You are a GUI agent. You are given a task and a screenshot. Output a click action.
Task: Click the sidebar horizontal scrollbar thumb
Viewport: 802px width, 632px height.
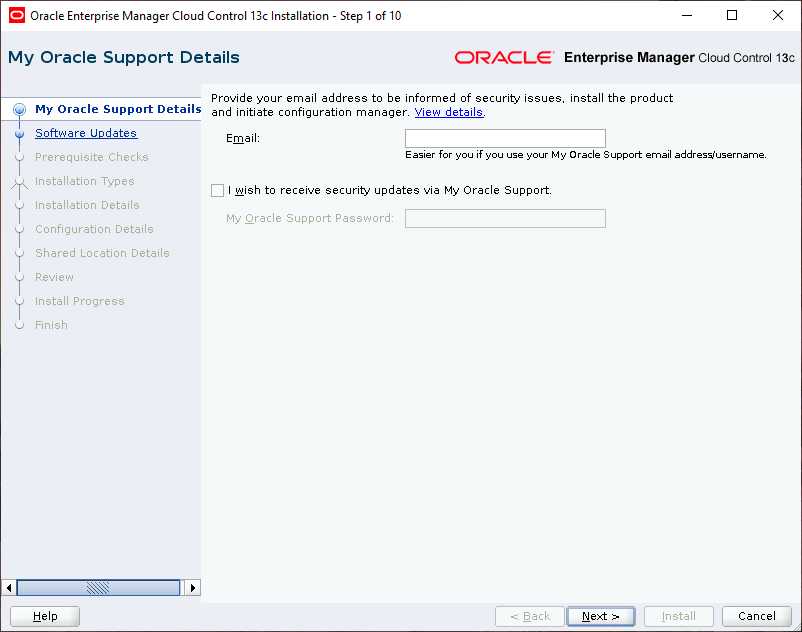click(98, 588)
